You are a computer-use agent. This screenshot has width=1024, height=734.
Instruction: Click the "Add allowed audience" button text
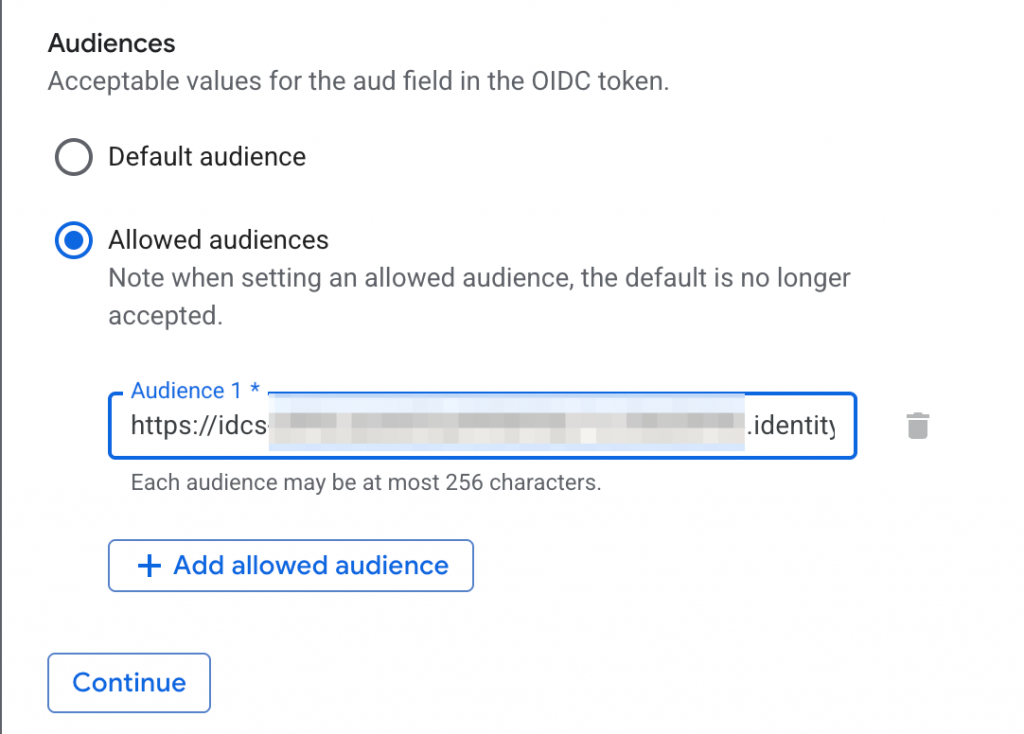click(311, 566)
